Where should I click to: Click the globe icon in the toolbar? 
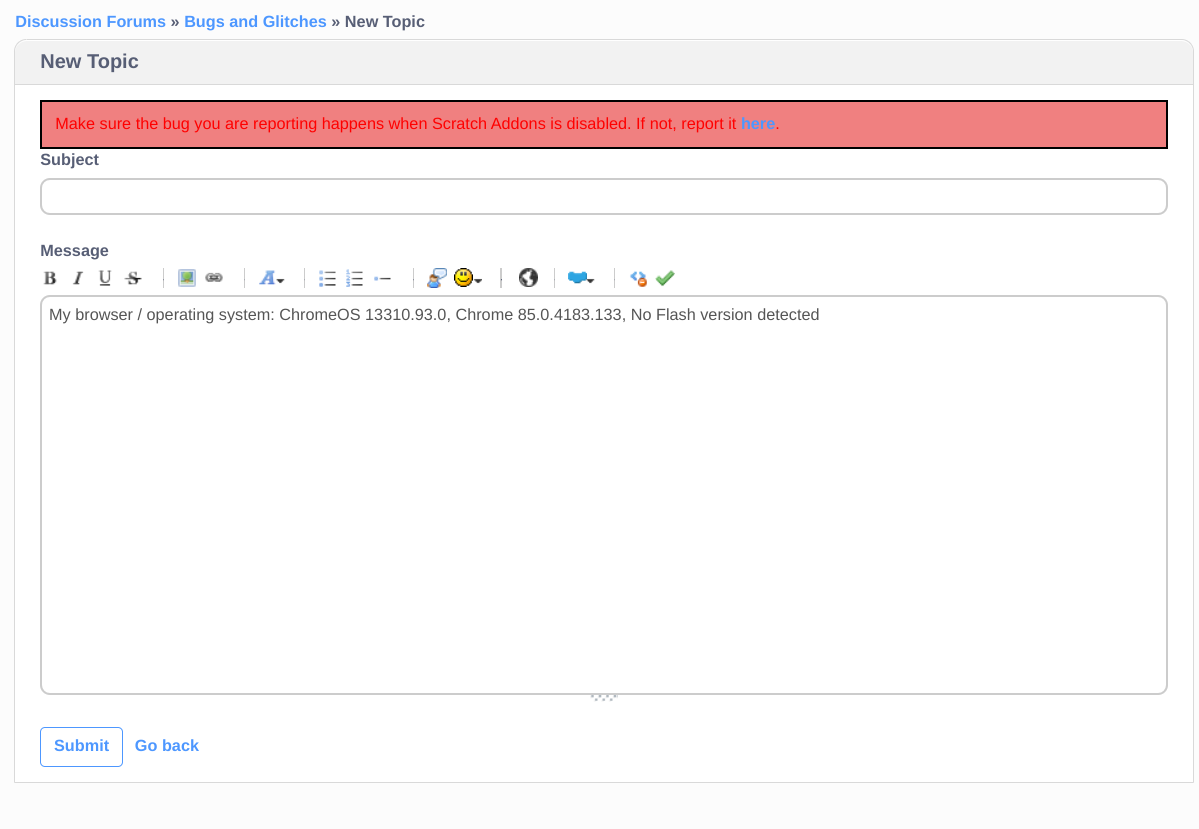click(x=528, y=278)
